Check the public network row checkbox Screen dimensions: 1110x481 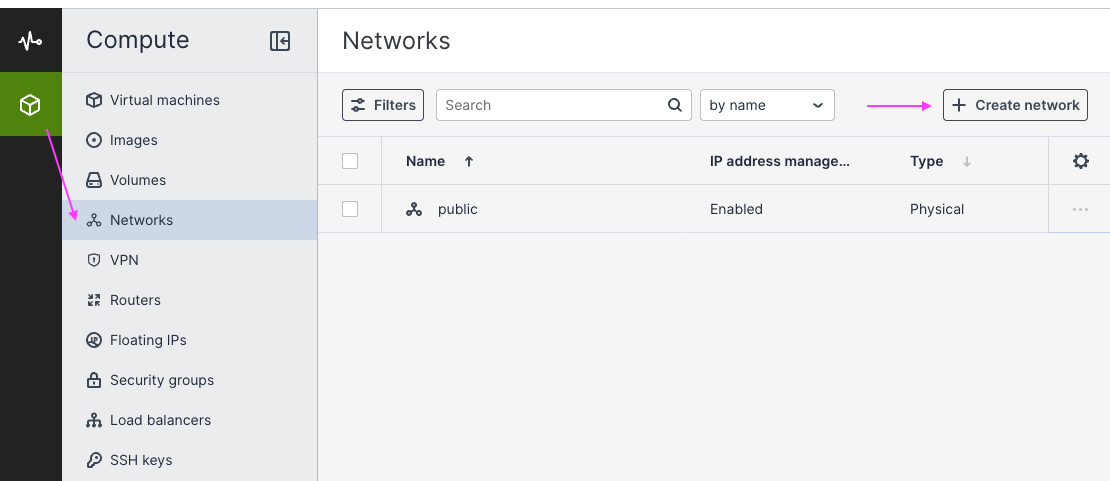[350, 209]
